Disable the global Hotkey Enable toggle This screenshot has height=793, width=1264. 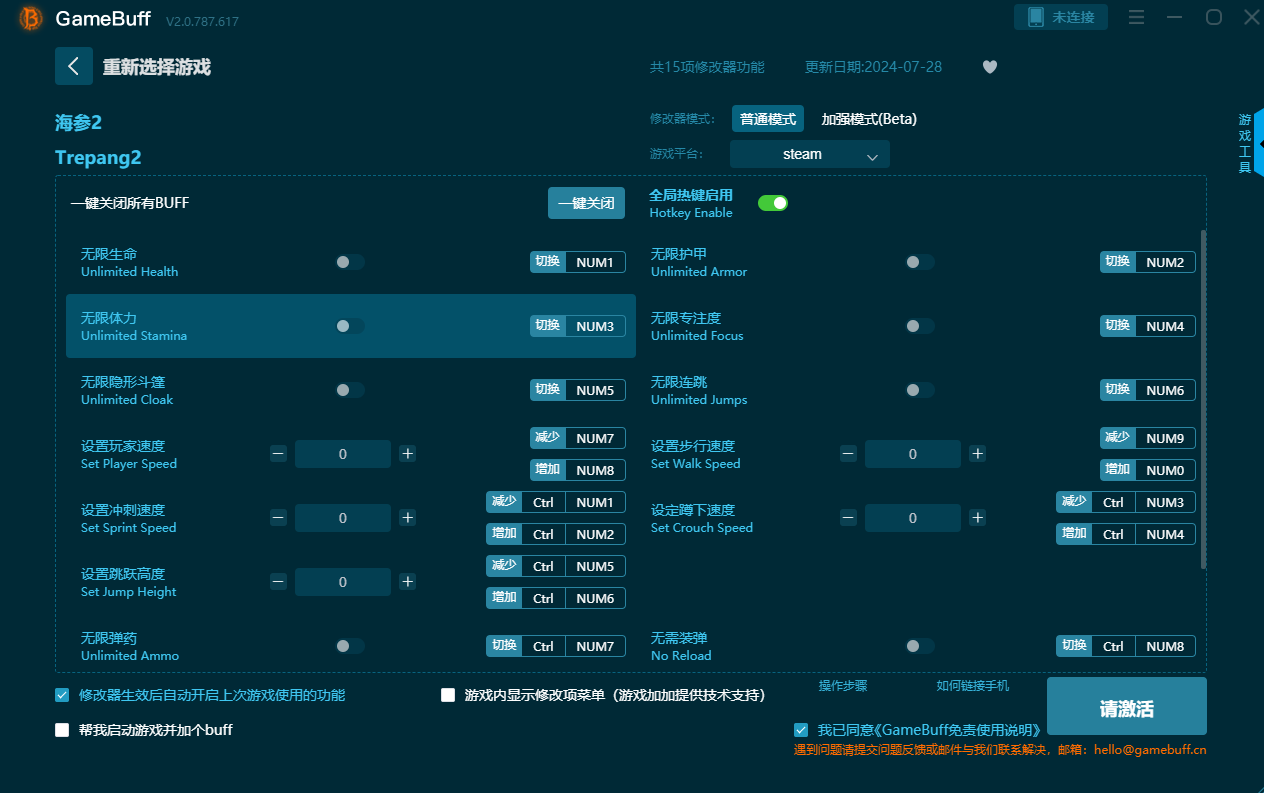pos(772,203)
